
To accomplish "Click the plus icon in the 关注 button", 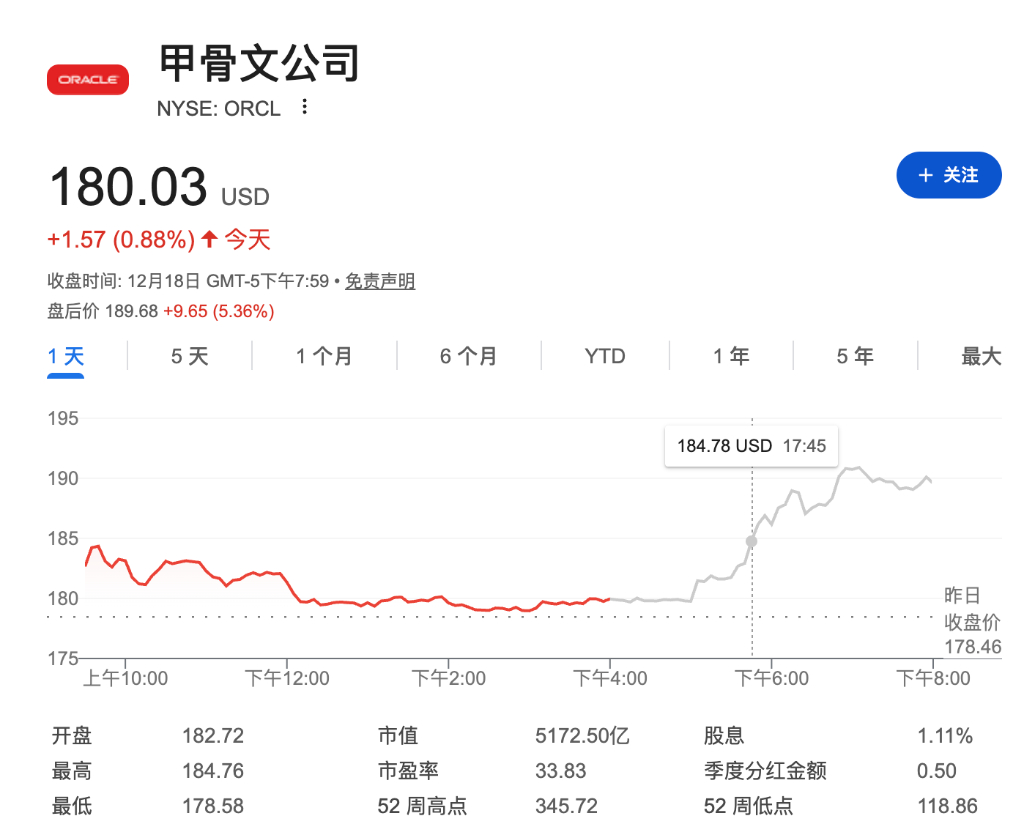I will coord(926,174).
